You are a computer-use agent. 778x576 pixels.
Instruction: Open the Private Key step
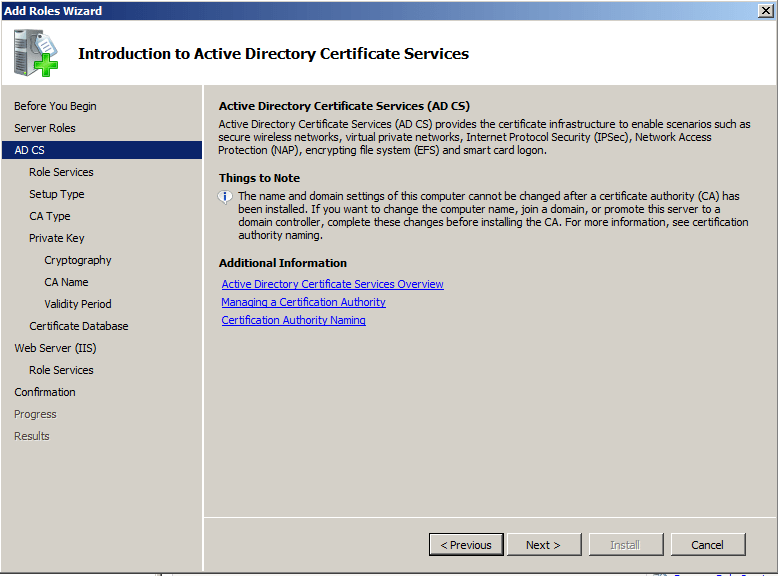click(x=57, y=238)
